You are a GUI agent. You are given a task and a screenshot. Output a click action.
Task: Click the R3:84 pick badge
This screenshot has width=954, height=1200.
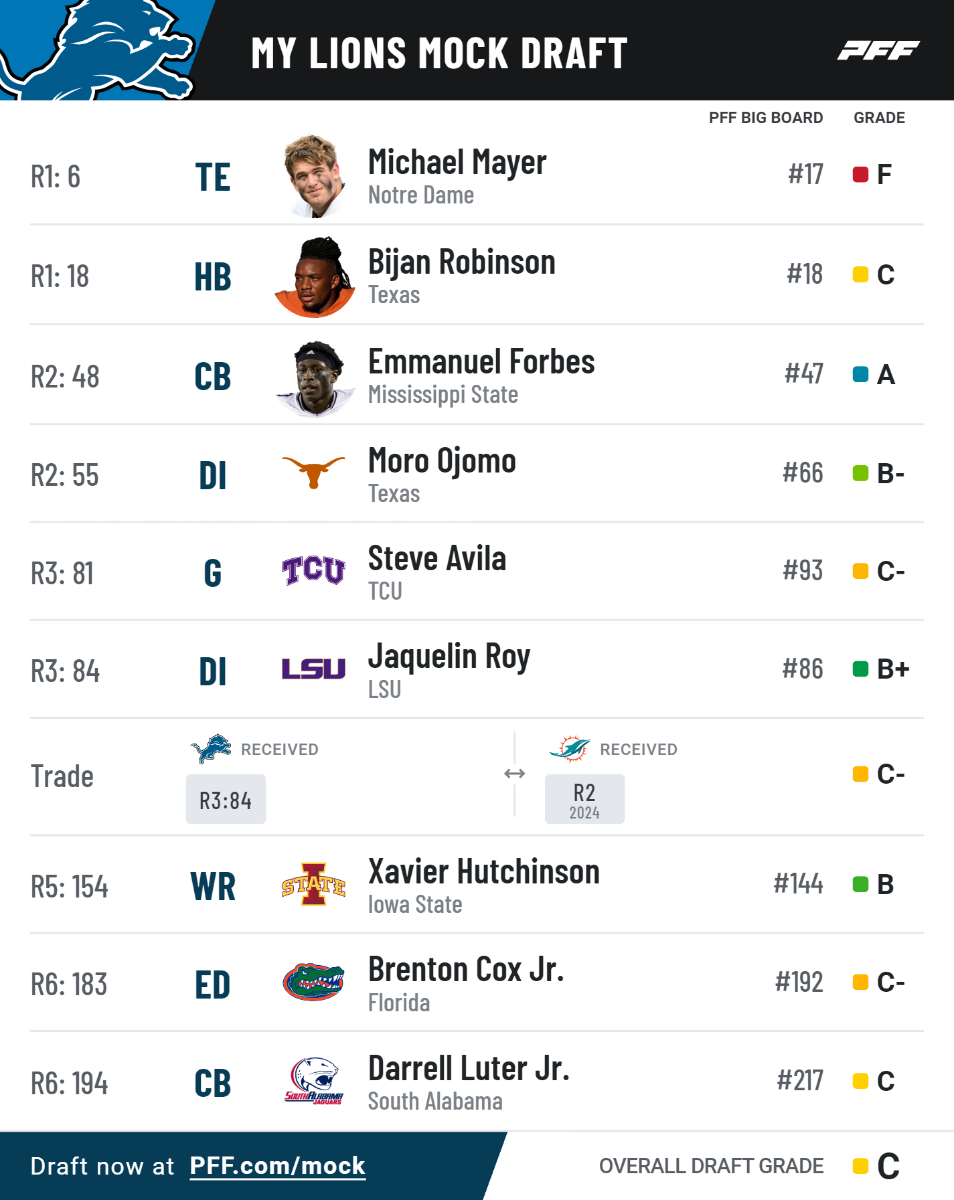tap(226, 799)
